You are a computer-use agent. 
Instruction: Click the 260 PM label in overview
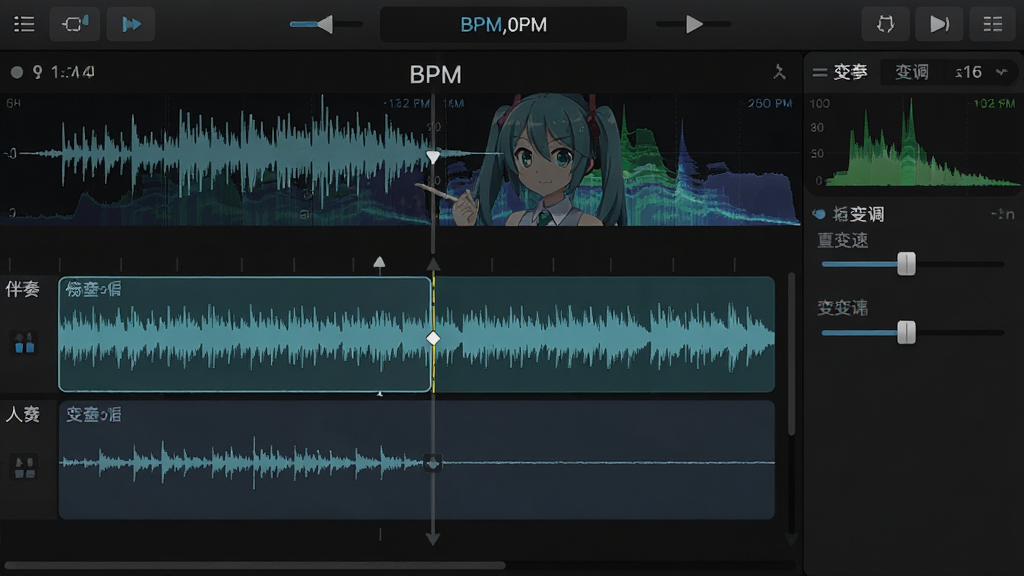point(770,103)
